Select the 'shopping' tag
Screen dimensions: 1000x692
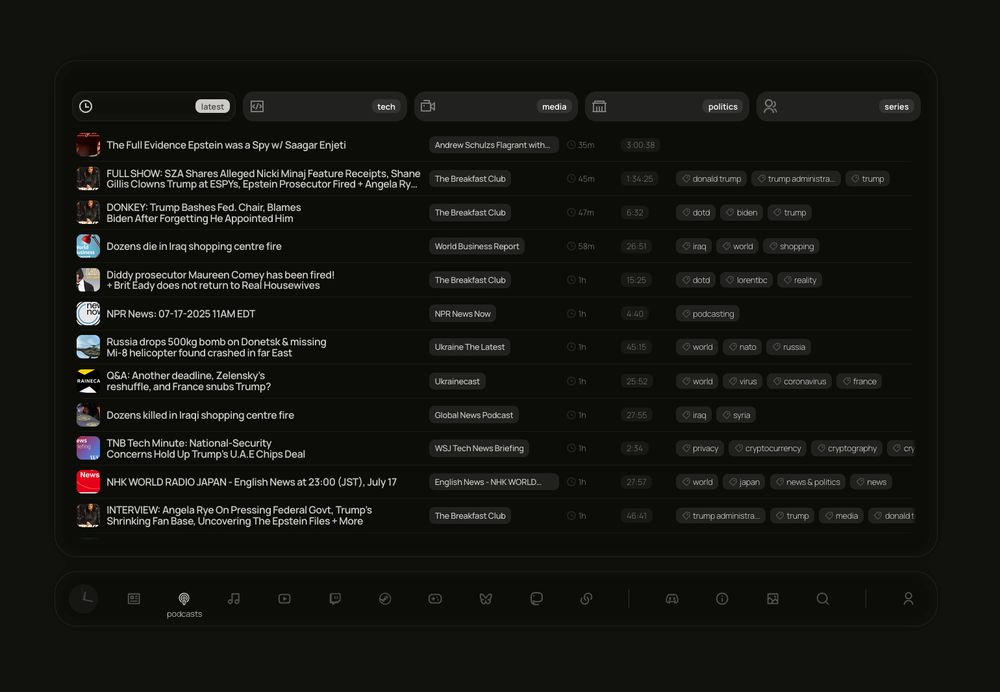point(791,246)
